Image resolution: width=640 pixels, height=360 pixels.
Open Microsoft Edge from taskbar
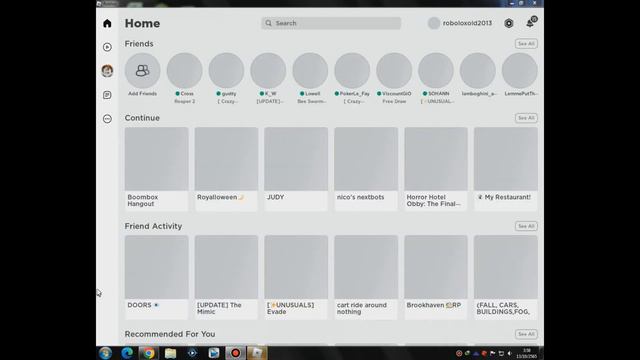[127, 353]
